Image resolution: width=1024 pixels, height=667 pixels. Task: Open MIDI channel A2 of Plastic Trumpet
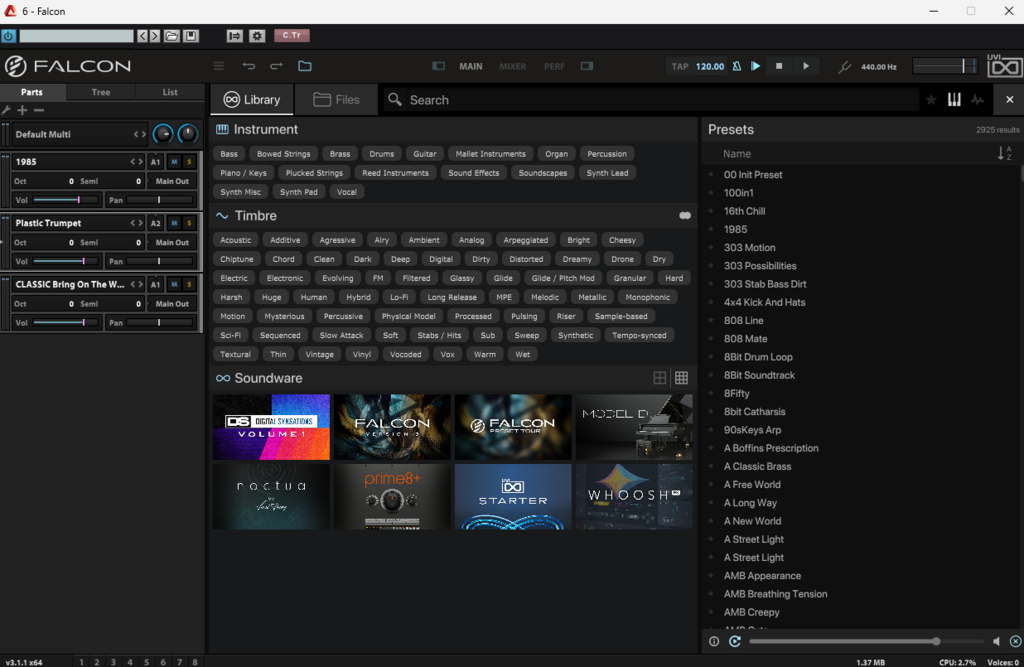pos(155,223)
